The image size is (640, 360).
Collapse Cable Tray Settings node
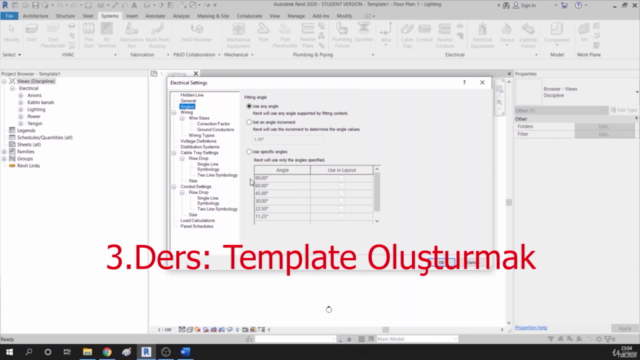point(174,153)
